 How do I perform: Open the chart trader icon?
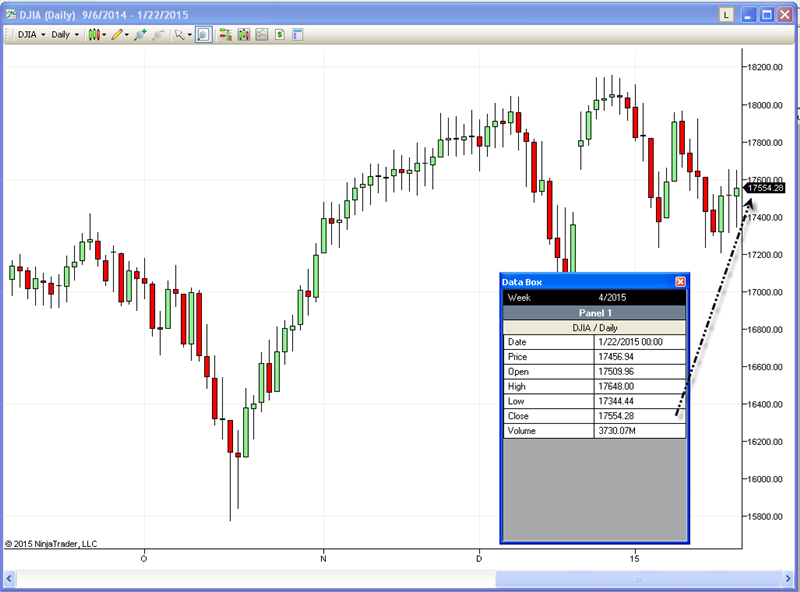pos(225,35)
